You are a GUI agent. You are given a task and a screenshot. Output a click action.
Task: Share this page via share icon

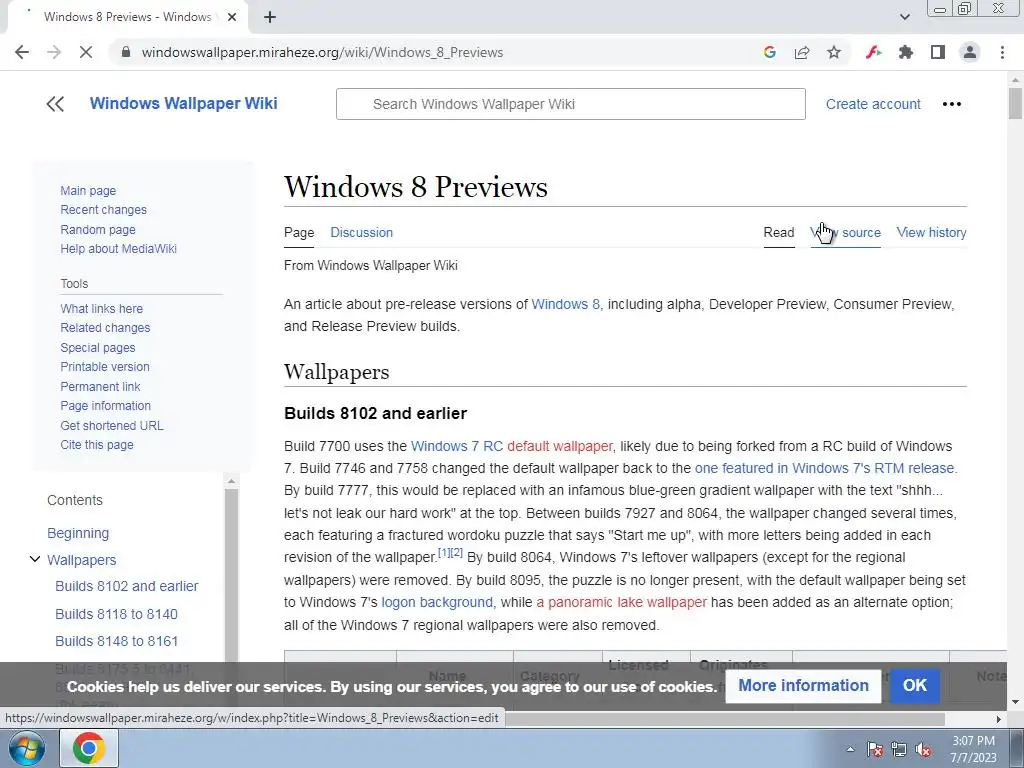tap(802, 52)
